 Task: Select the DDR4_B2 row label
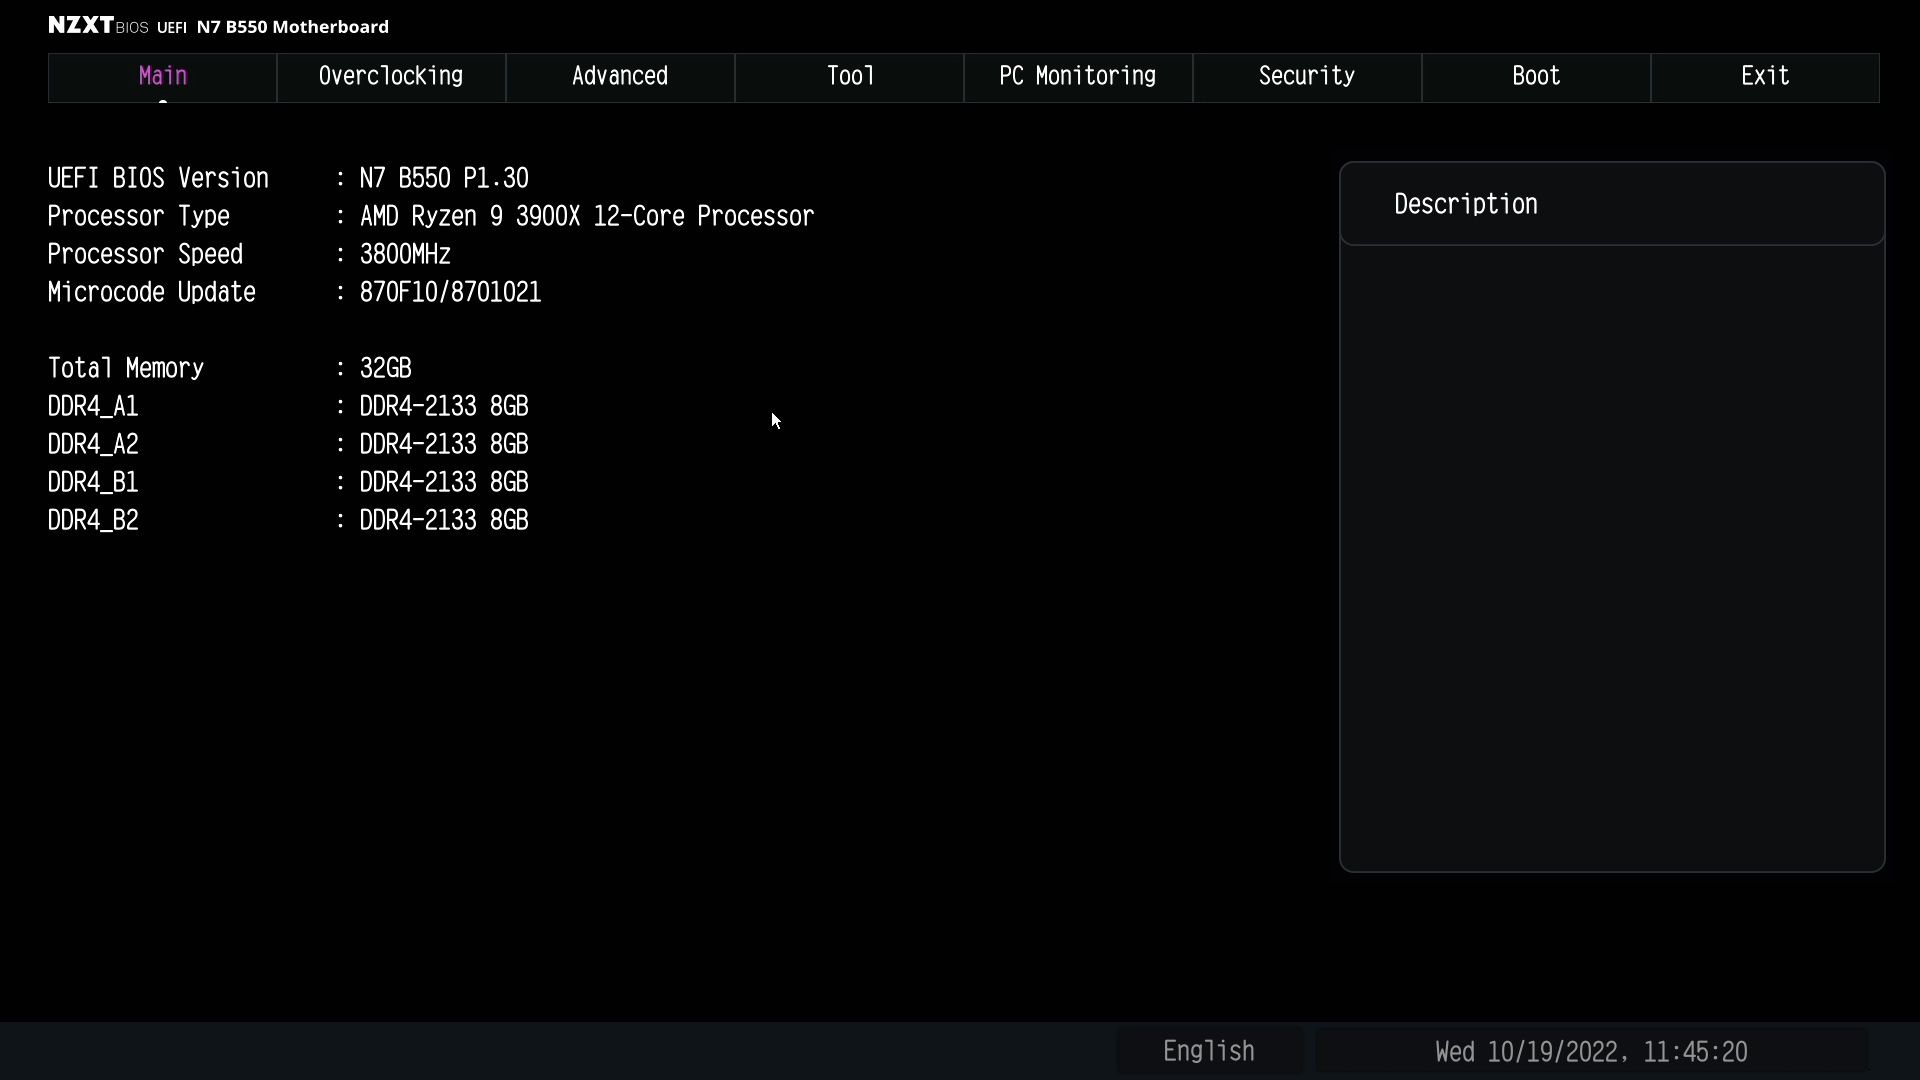[x=93, y=520]
